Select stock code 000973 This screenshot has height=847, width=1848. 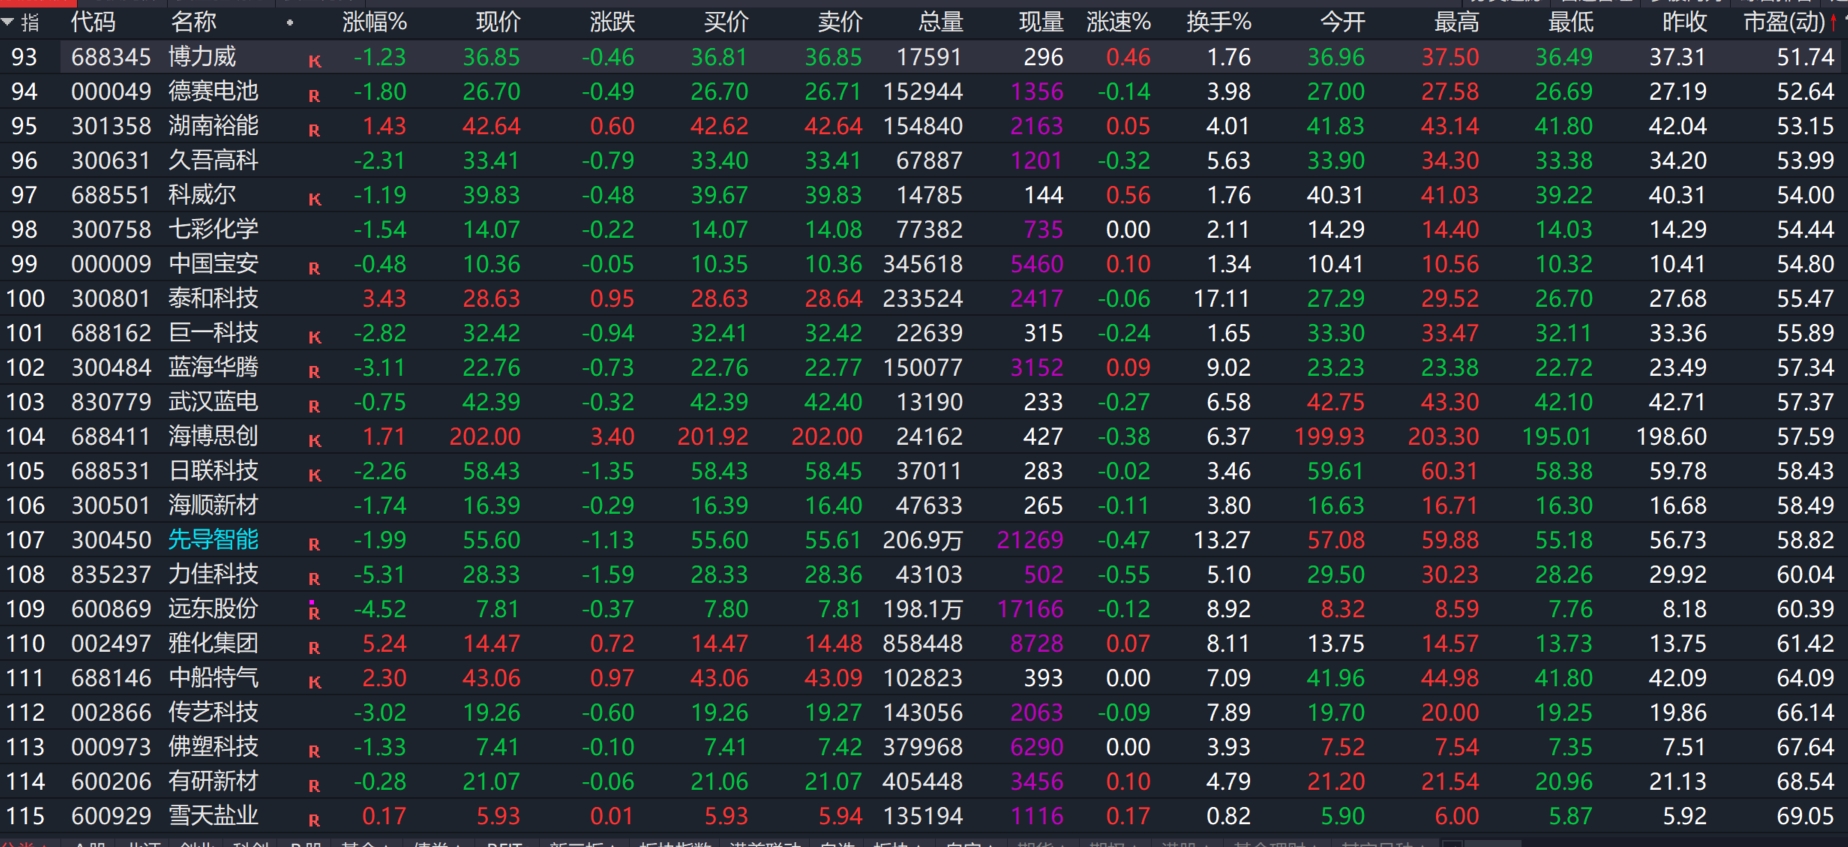(111, 747)
